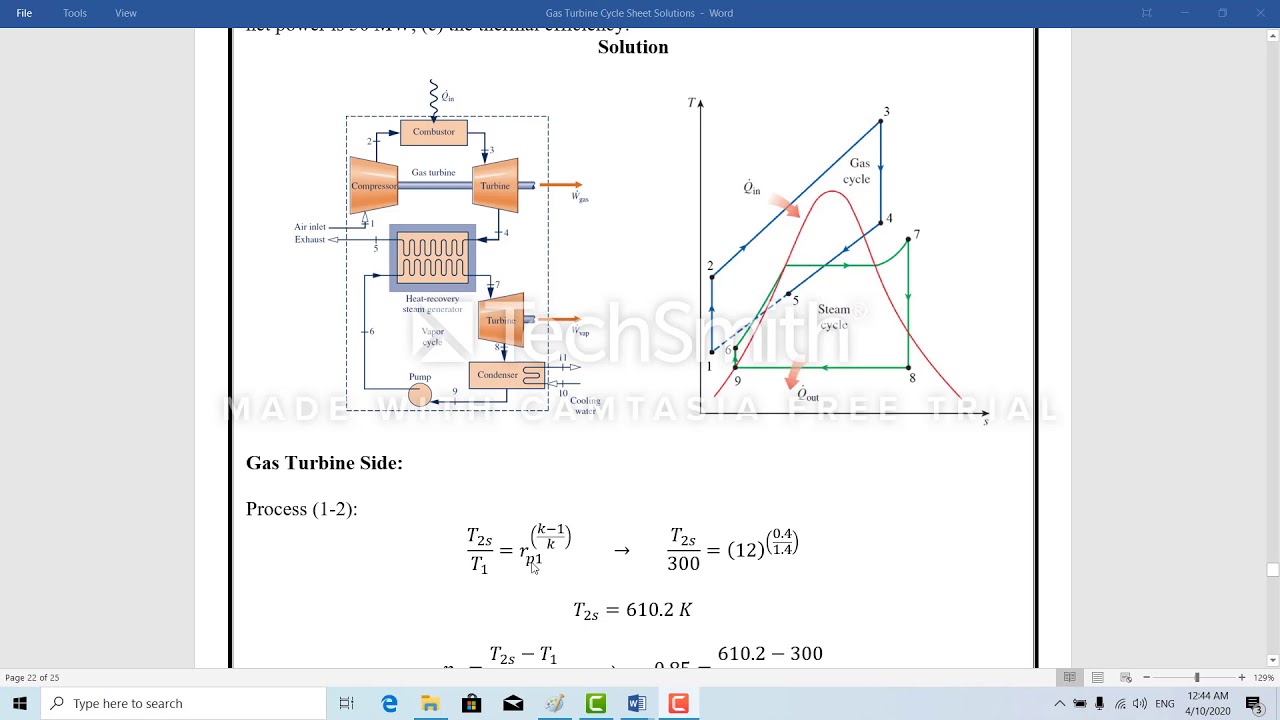Adjust the zoom slider handle
The width and height of the screenshot is (1280, 720).
(1197, 677)
